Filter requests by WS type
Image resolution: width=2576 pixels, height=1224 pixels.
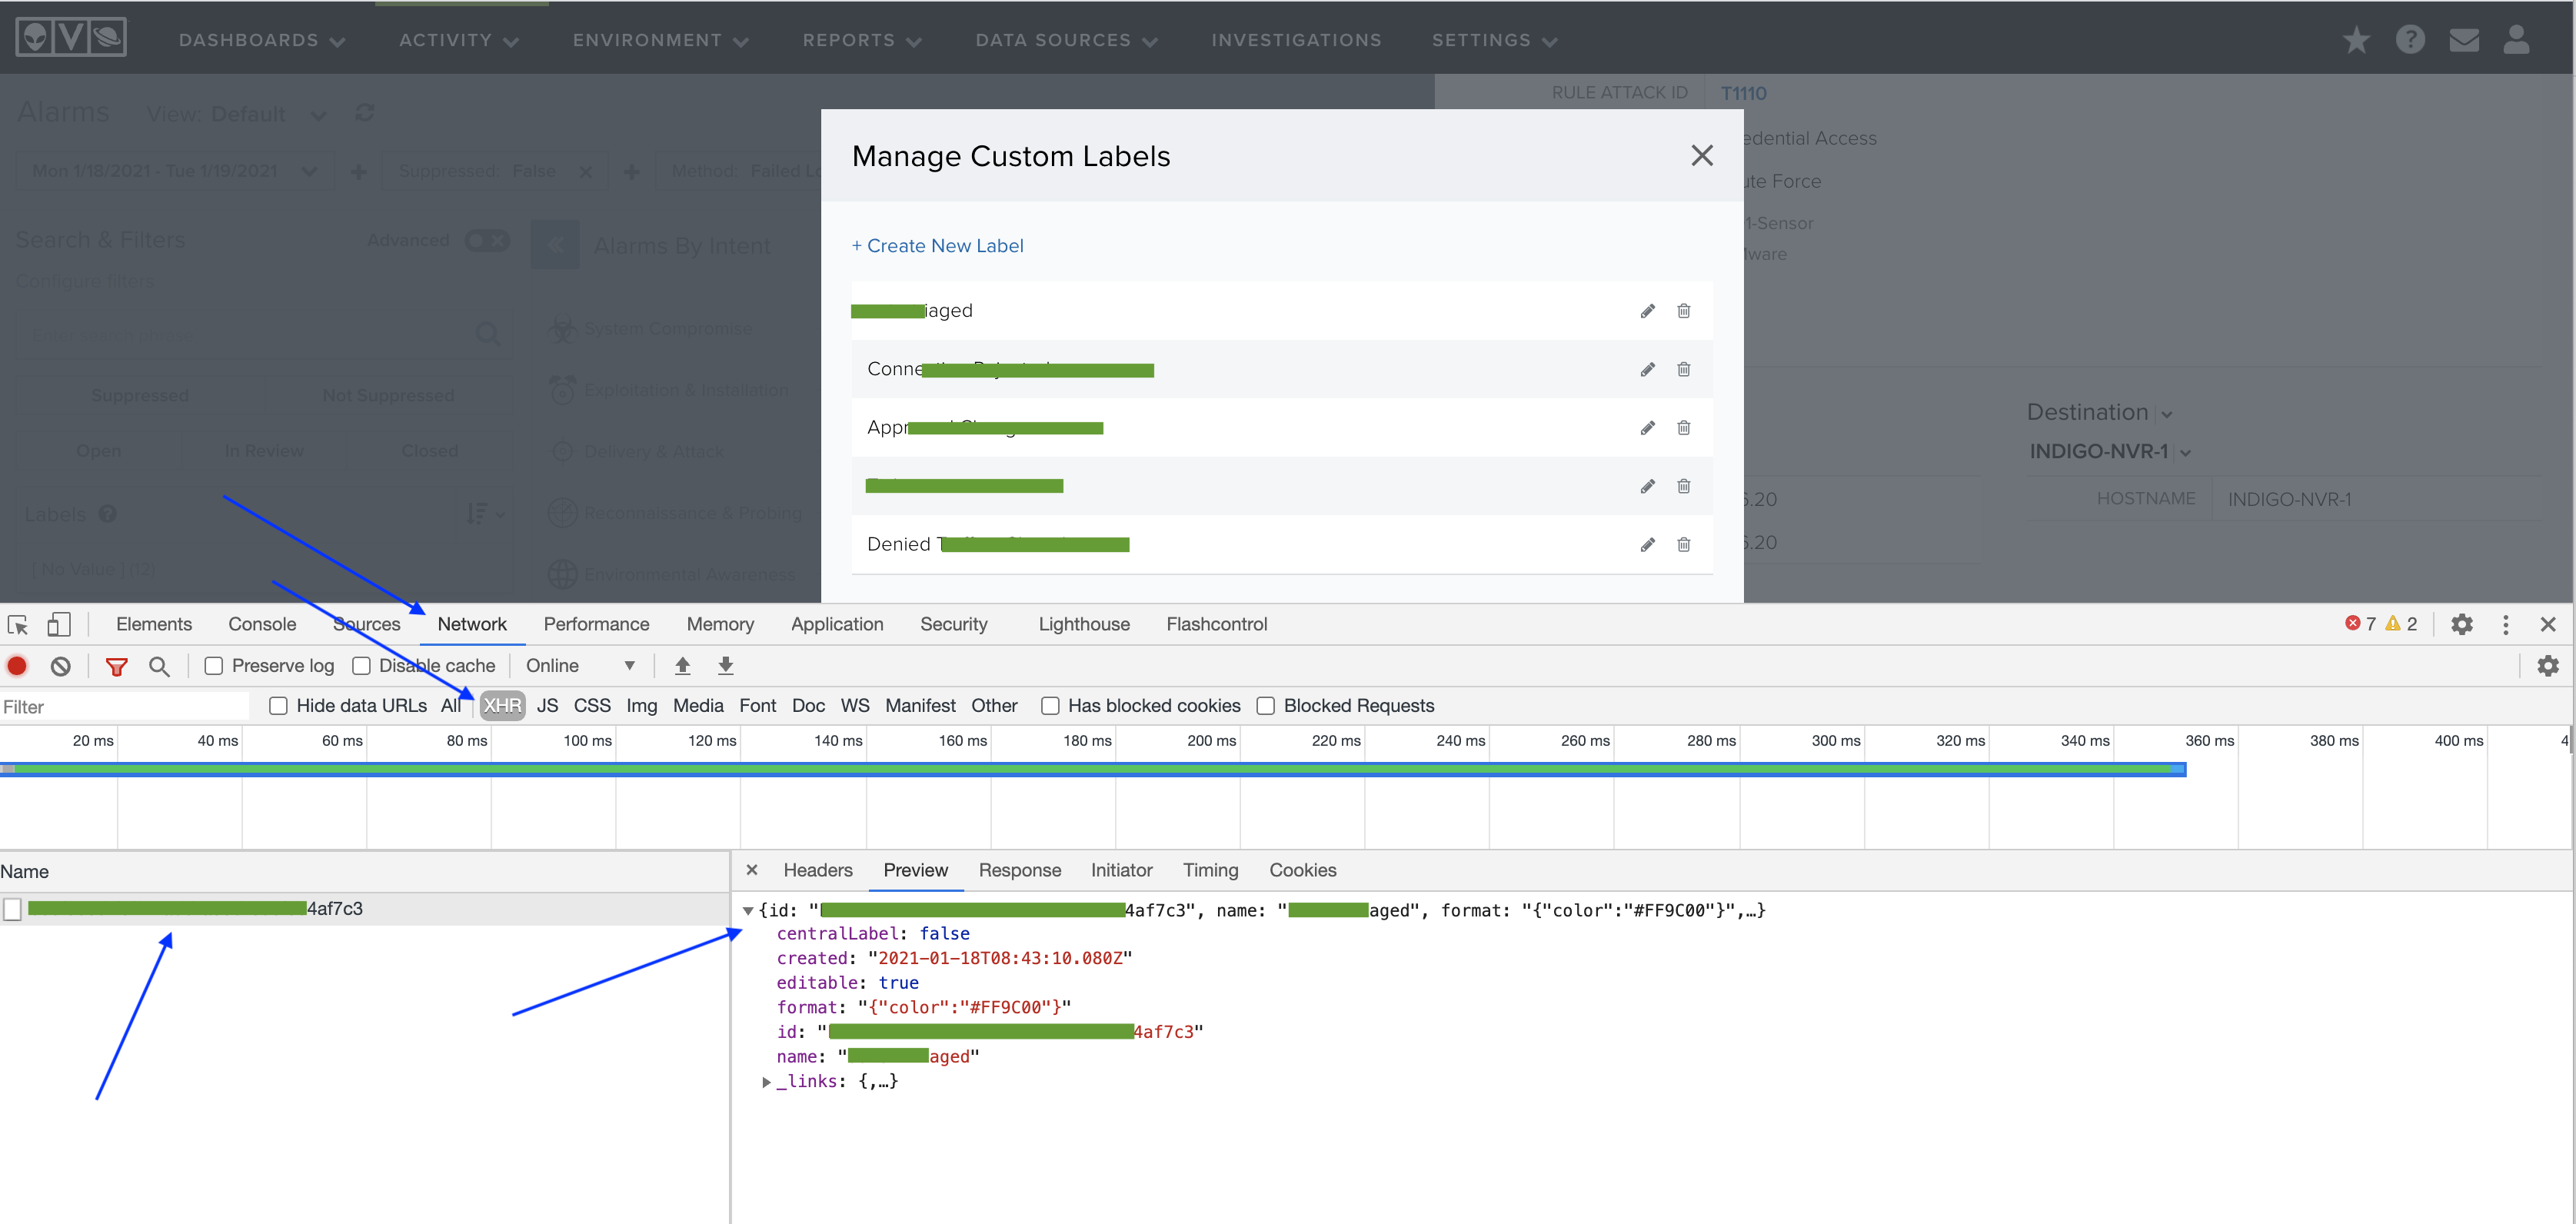(x=855, y=707)
